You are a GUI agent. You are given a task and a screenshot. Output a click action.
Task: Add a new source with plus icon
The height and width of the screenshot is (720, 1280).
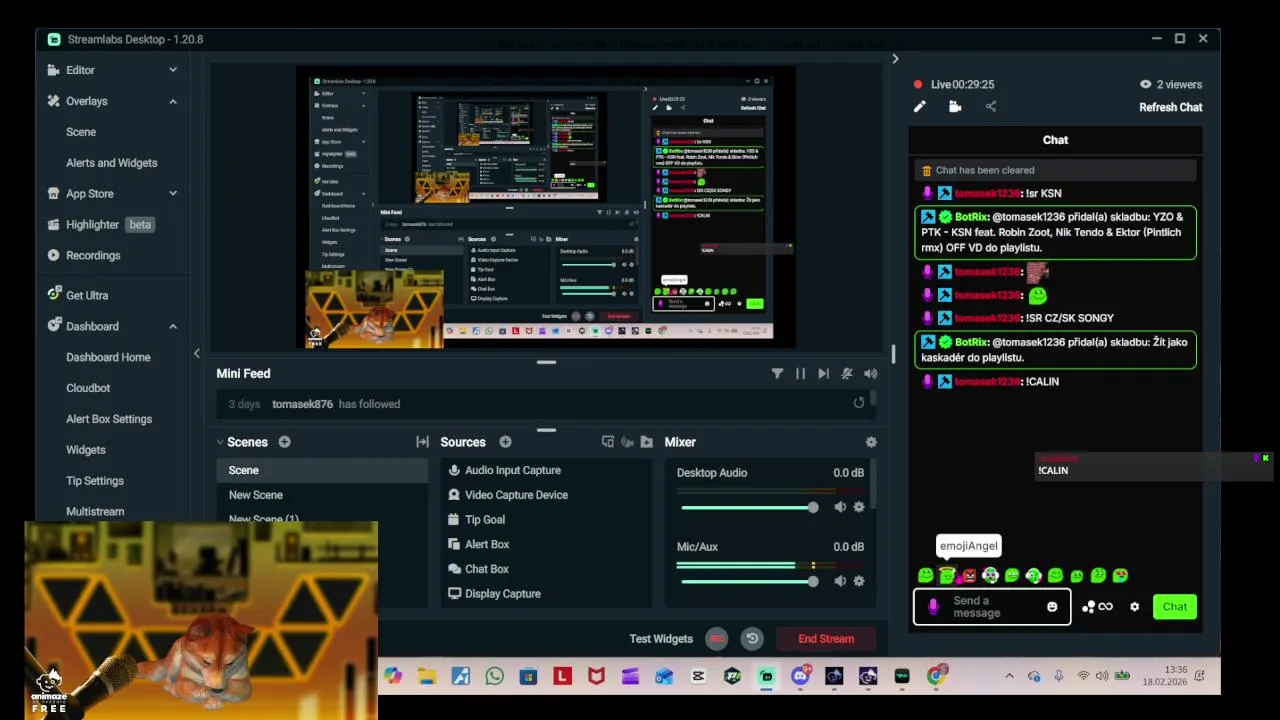tap(505, 442)
